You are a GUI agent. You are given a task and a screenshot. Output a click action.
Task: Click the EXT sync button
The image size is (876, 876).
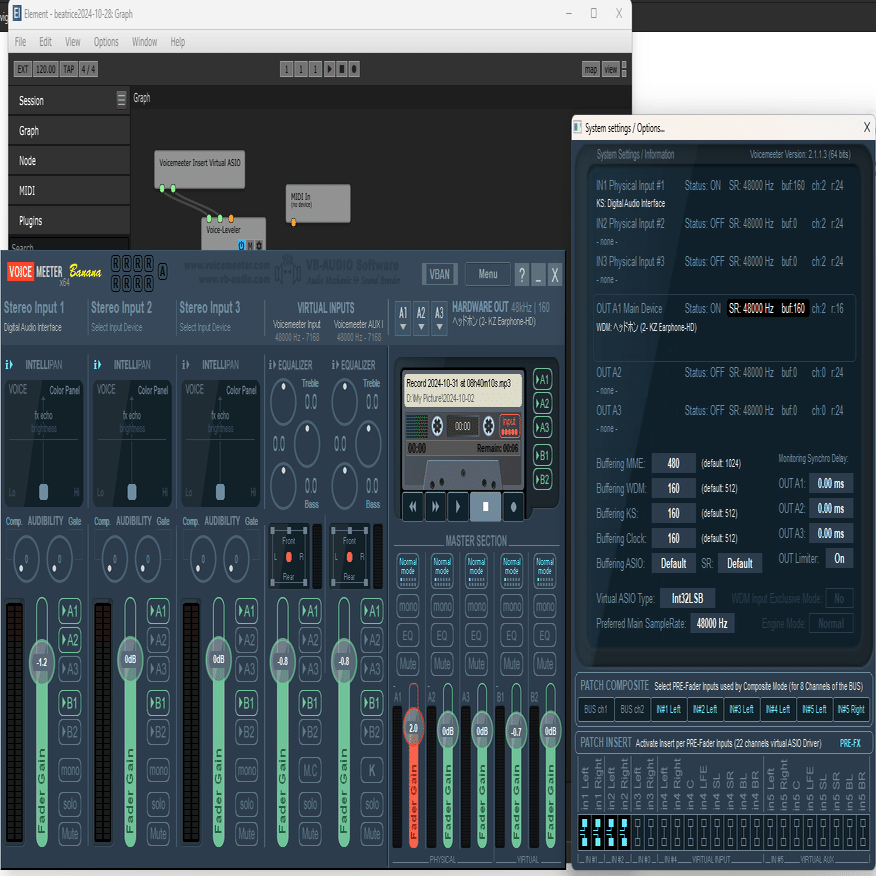click(x=22, y=69)
